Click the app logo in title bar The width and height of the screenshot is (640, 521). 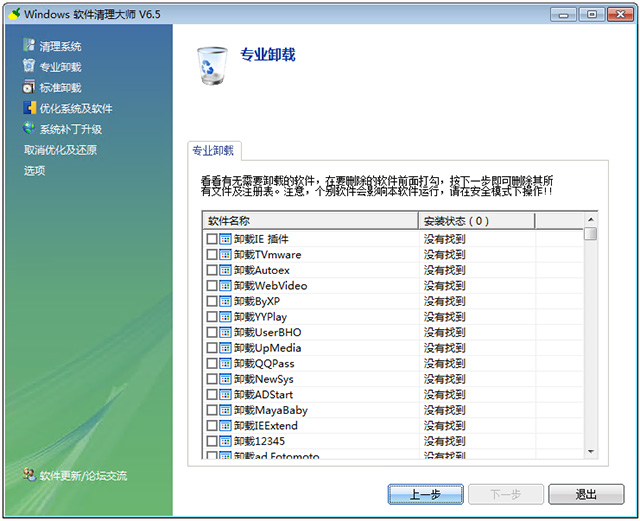(14, 14)
